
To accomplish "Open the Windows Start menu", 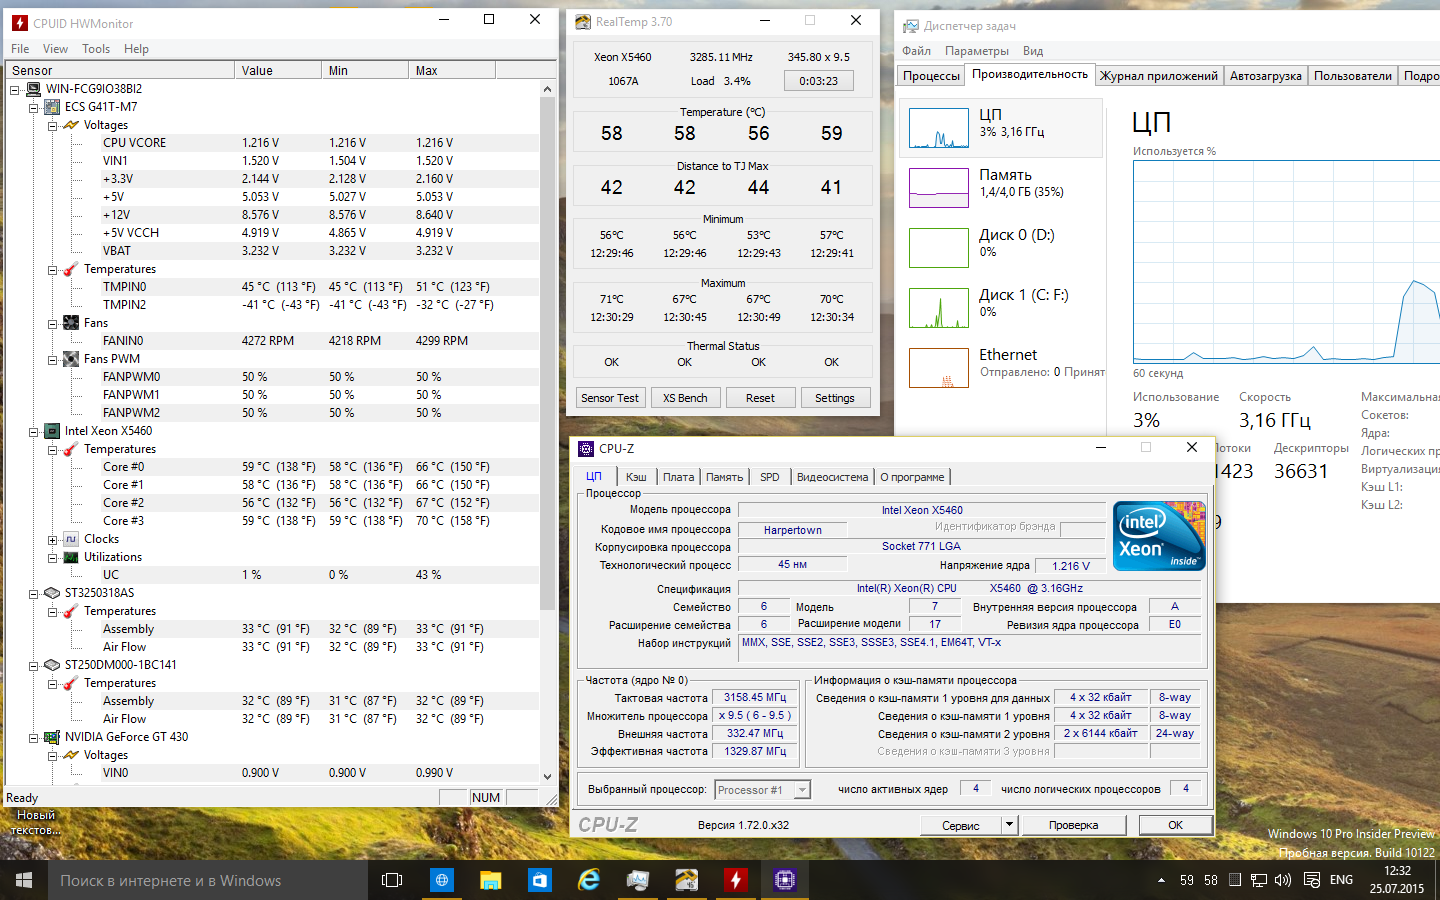I will (x=24, y=880).
